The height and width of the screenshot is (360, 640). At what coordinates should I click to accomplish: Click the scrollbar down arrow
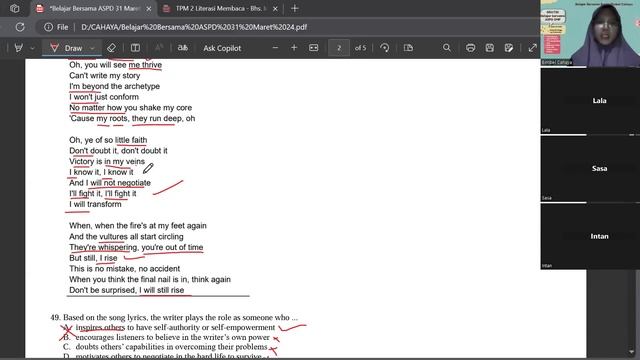[x=631, y=352]
